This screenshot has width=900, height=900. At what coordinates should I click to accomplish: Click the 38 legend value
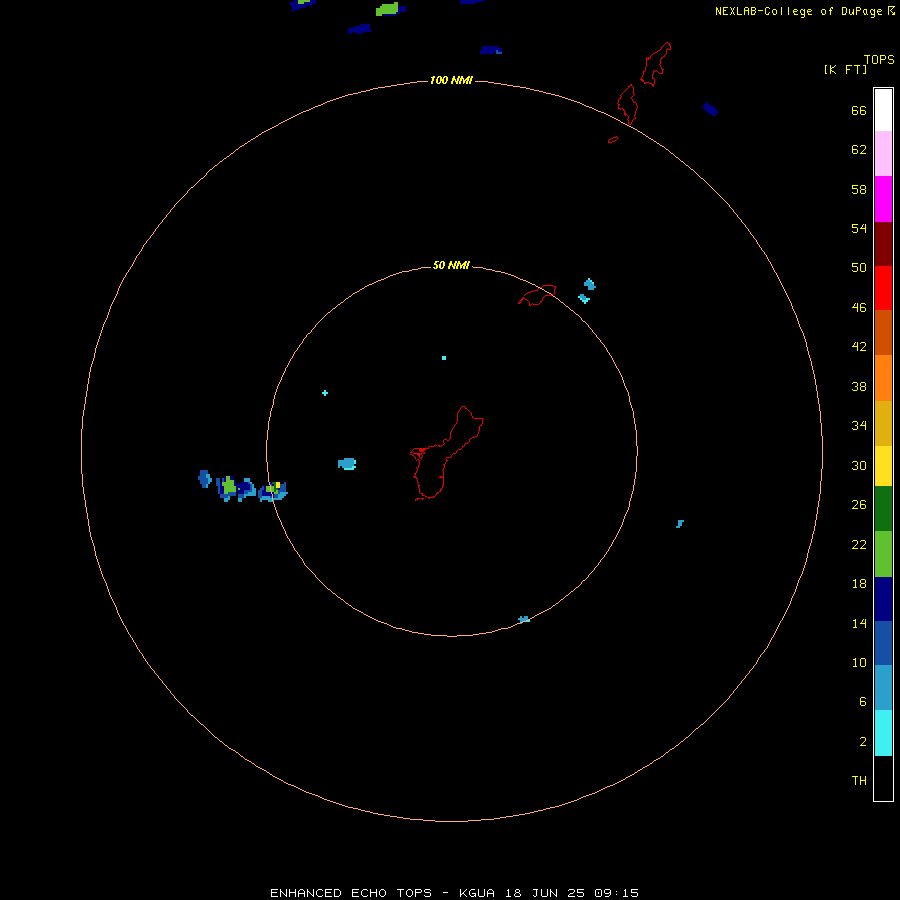pyautogui.click(x=859, y=386)
